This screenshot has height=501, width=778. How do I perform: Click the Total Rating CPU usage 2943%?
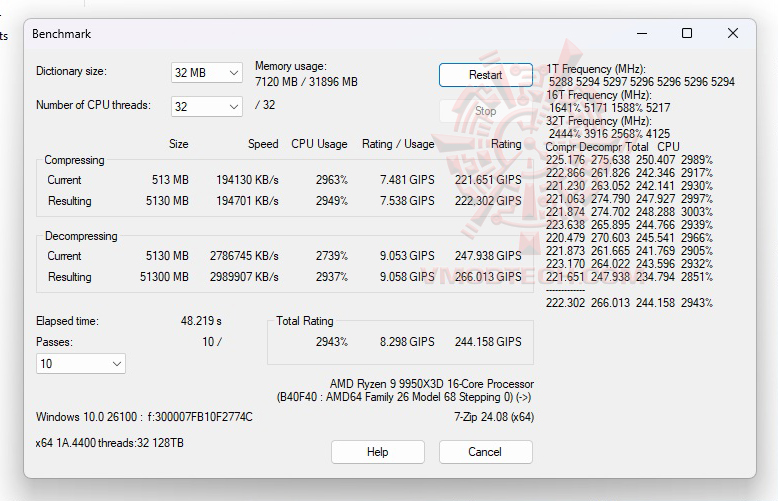(331, 342)
